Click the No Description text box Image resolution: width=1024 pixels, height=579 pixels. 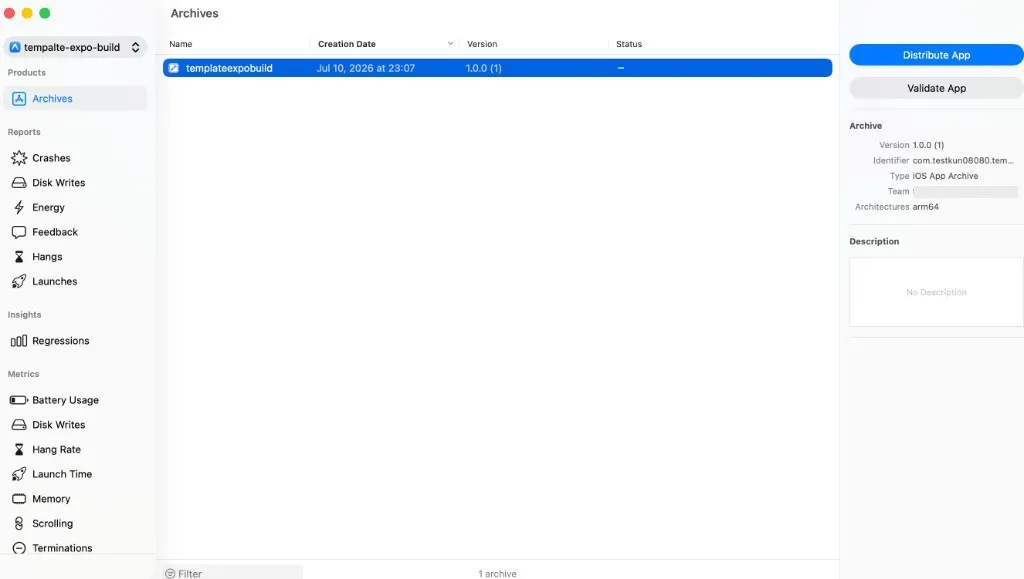(936, 292)
